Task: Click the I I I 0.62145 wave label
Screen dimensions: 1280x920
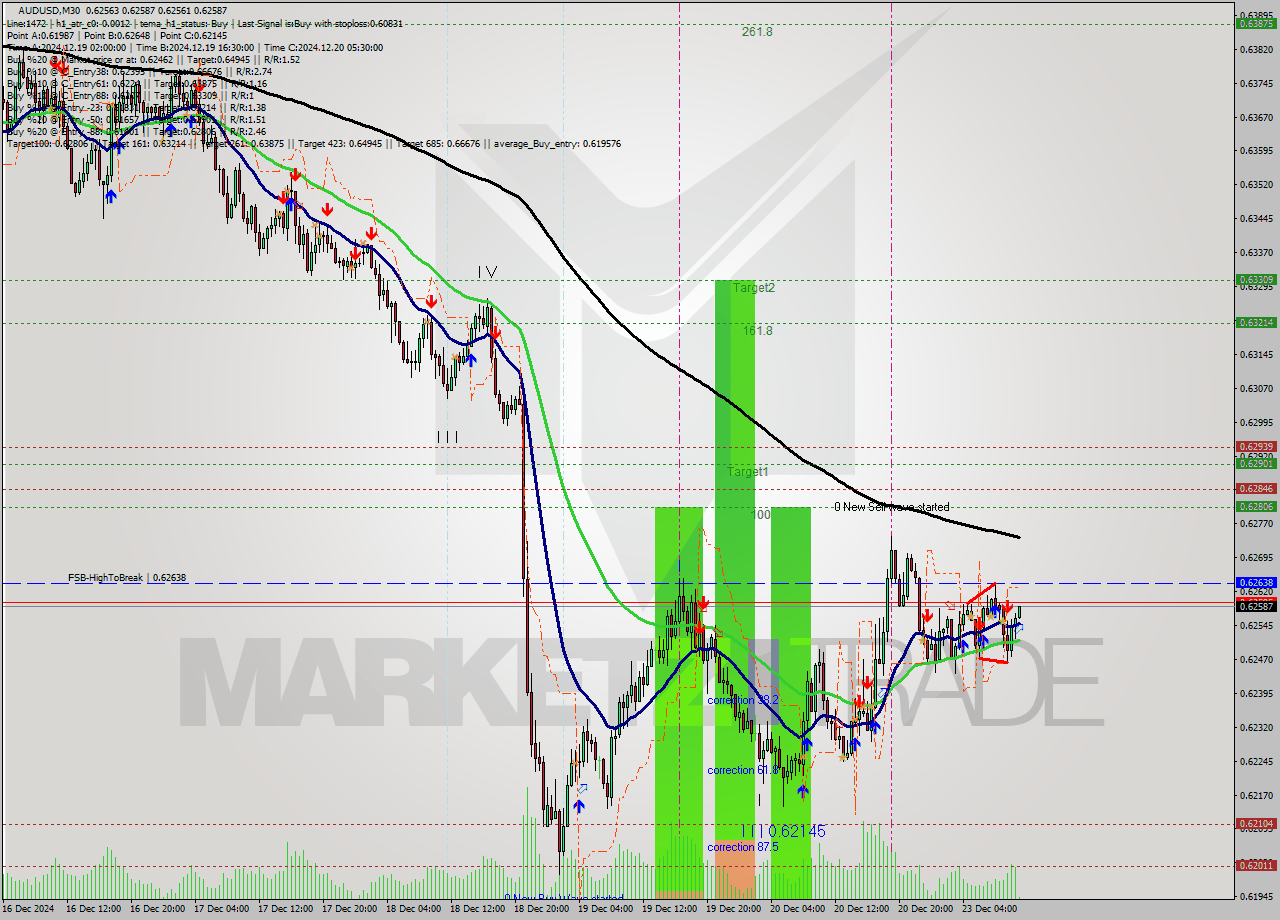Action: point(784,831)
